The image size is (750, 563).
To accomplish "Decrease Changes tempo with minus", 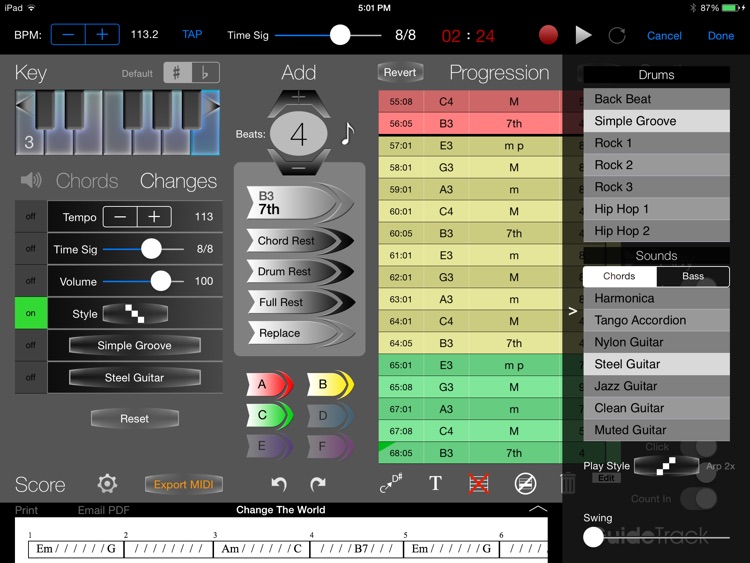I will click(x=120, y=217).
